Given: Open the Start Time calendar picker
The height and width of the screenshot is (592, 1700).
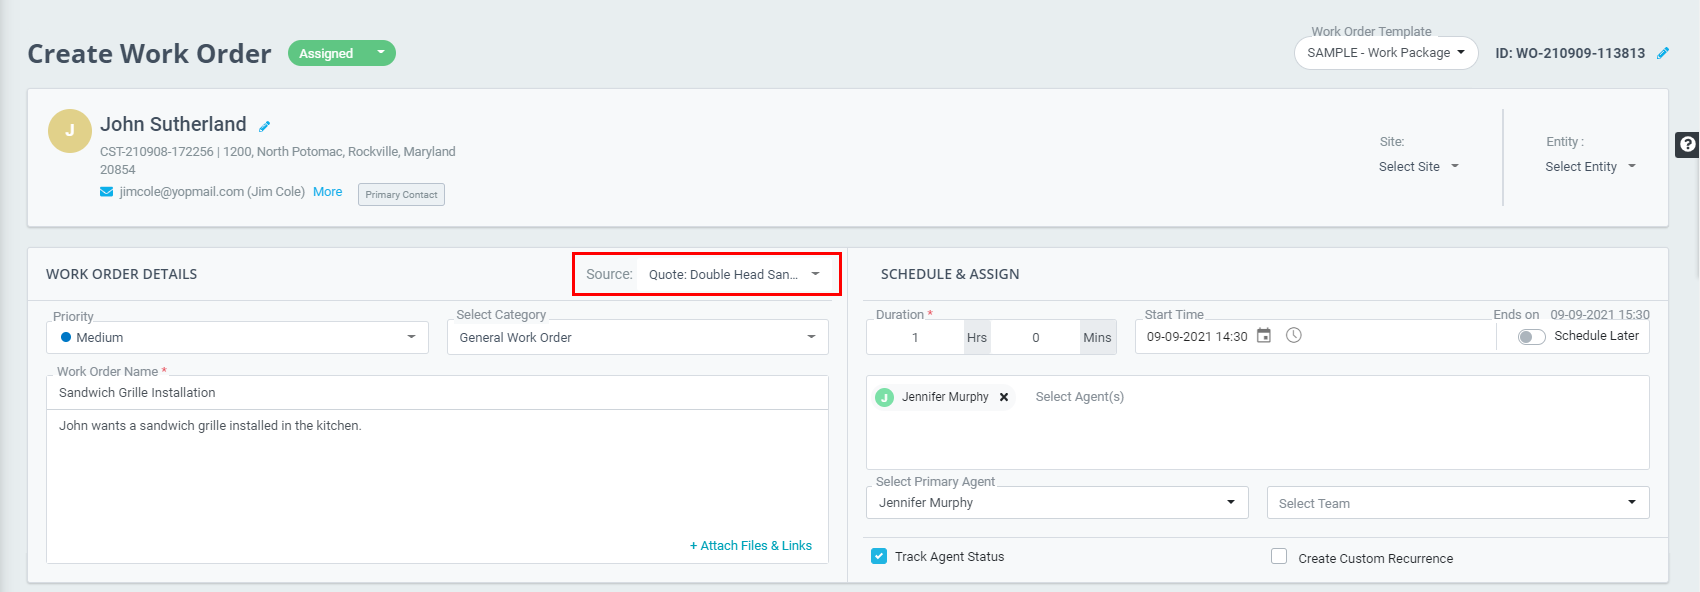Looking at the screenshot, I should click(1264, 336).
